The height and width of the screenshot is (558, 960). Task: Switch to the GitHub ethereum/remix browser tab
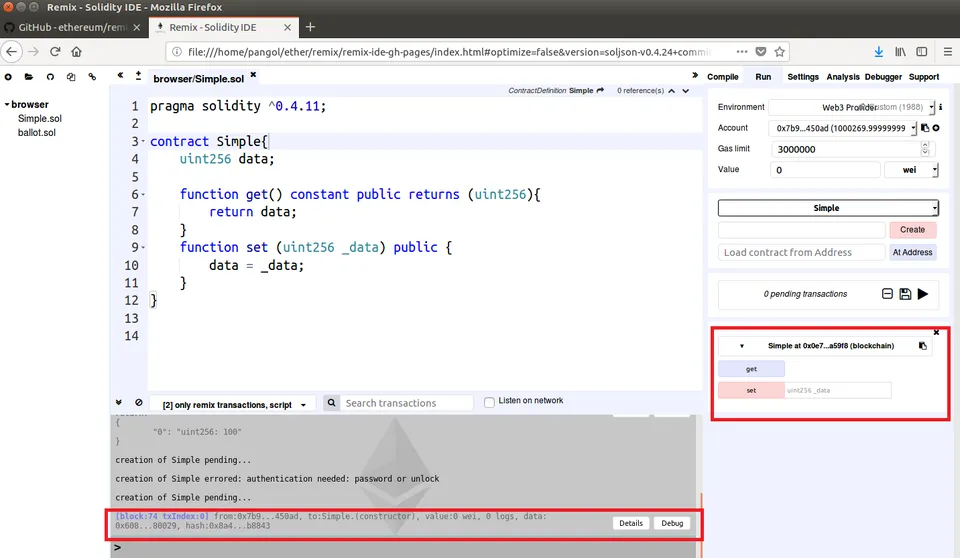72,27
